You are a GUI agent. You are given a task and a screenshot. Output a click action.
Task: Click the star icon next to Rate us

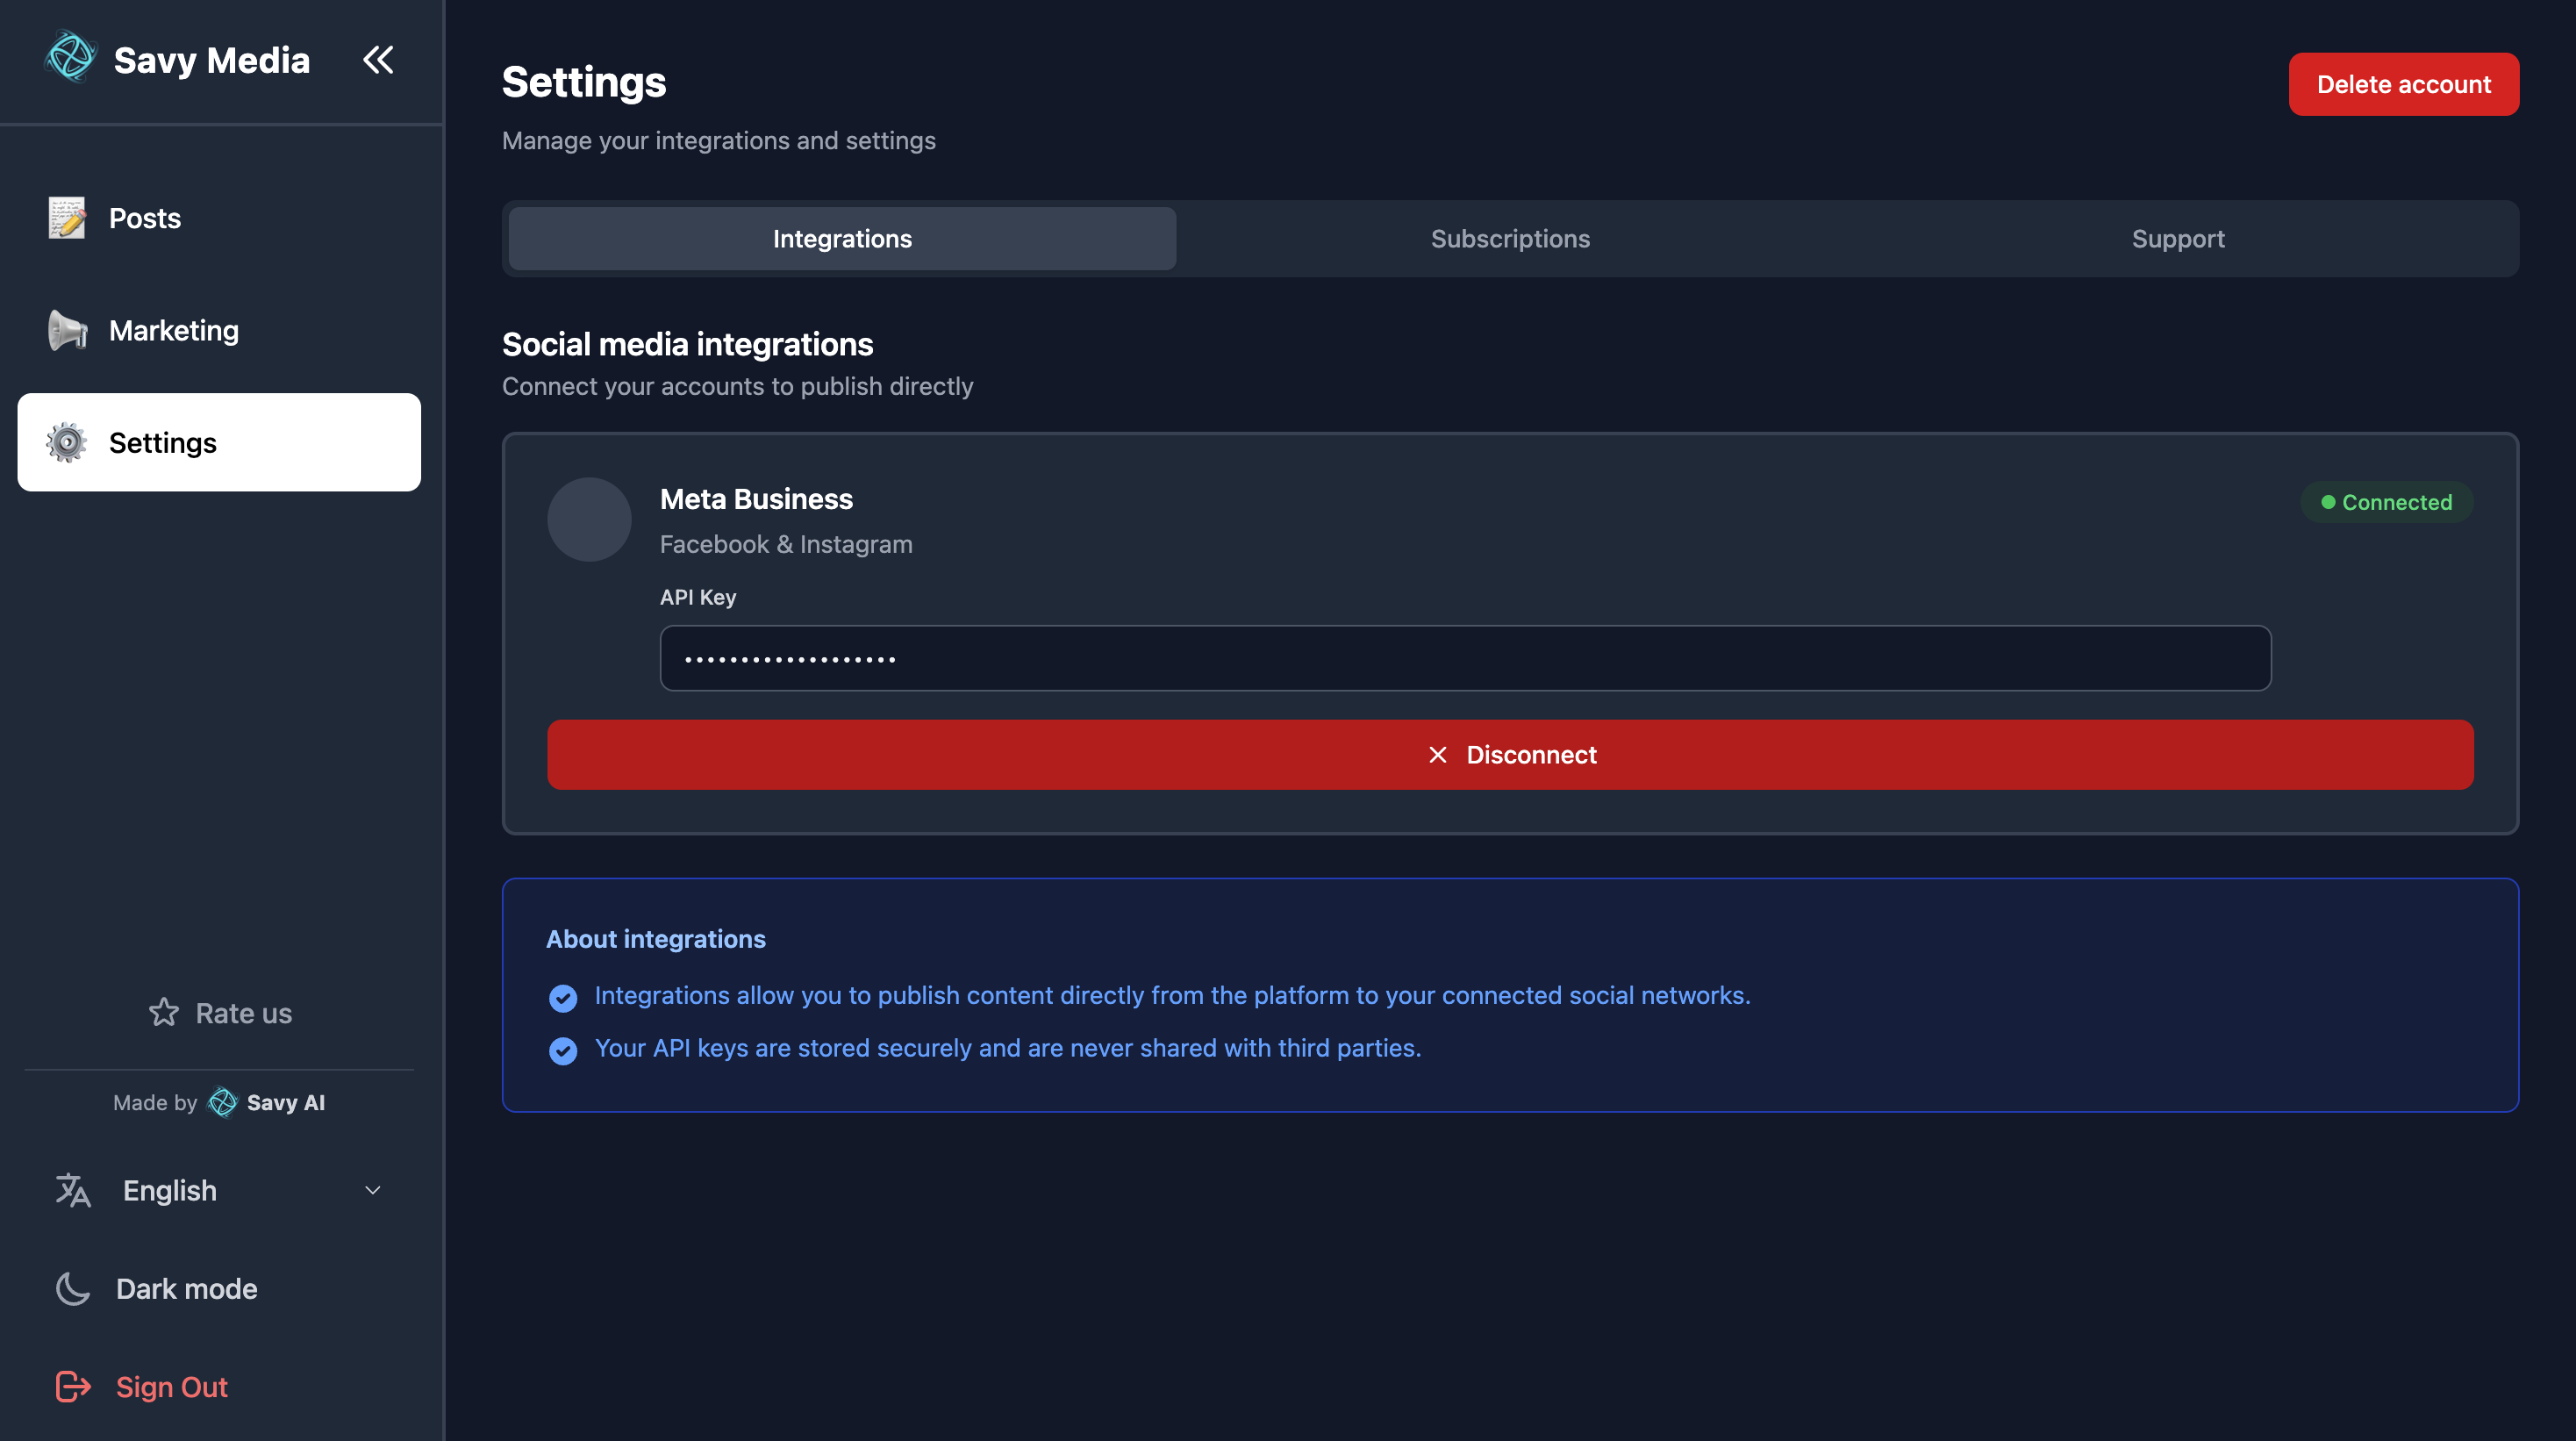coord(163,1012)
